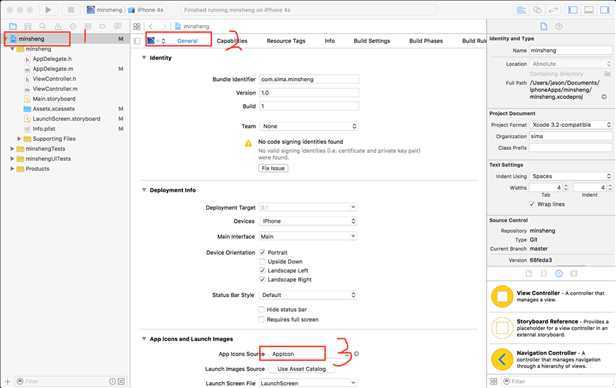Show the quick help inspector
The image size is (616, 388).
click(x=559, y=26)
